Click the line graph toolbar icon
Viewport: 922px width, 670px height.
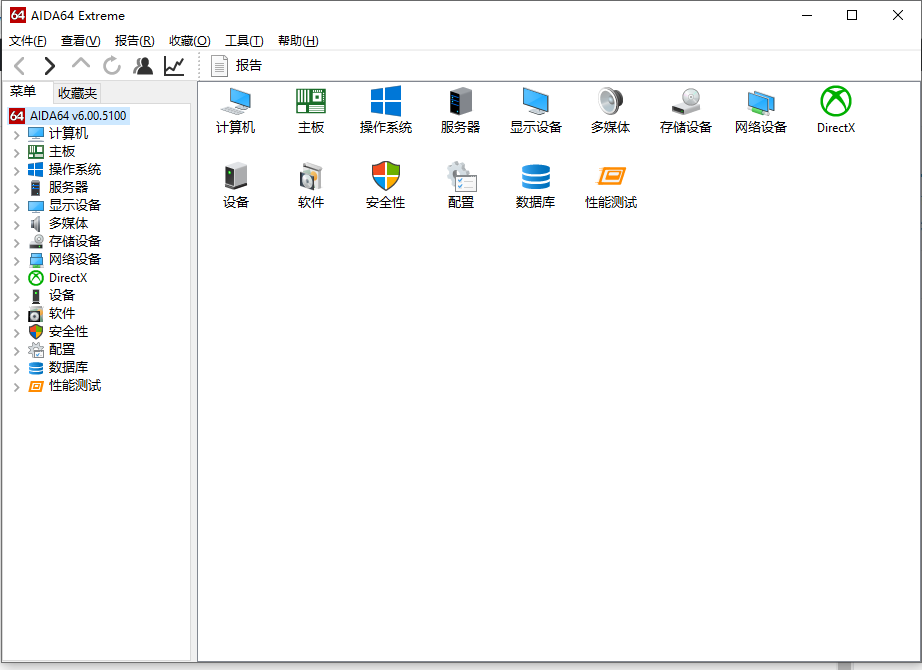pos(174,66)
